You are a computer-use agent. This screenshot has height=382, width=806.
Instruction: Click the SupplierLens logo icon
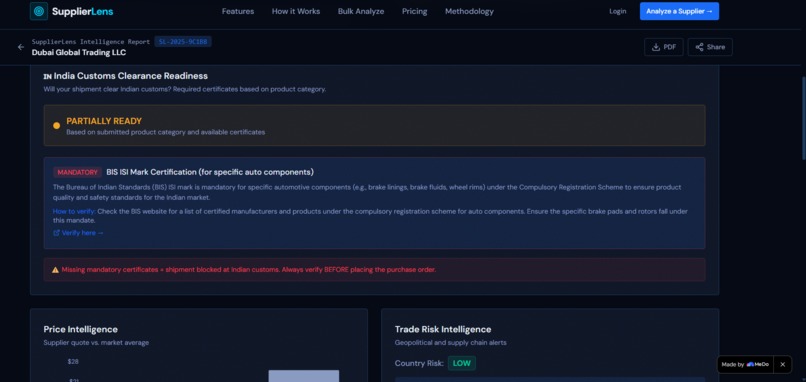click(39, 11)
